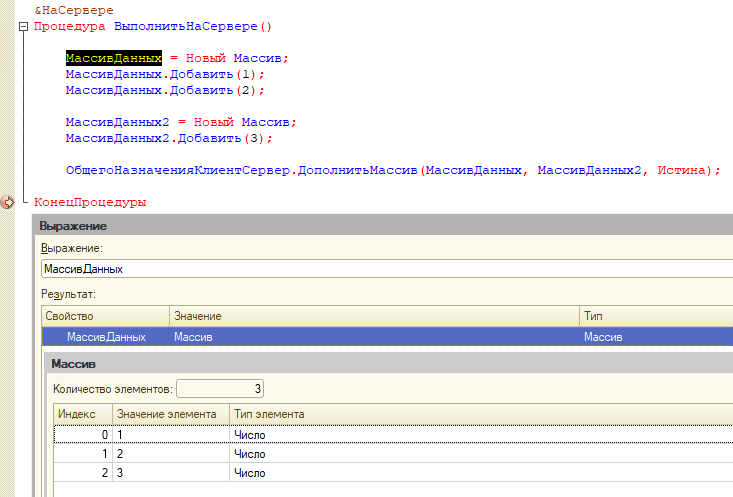Click the Выражение input field

(386, 269)
